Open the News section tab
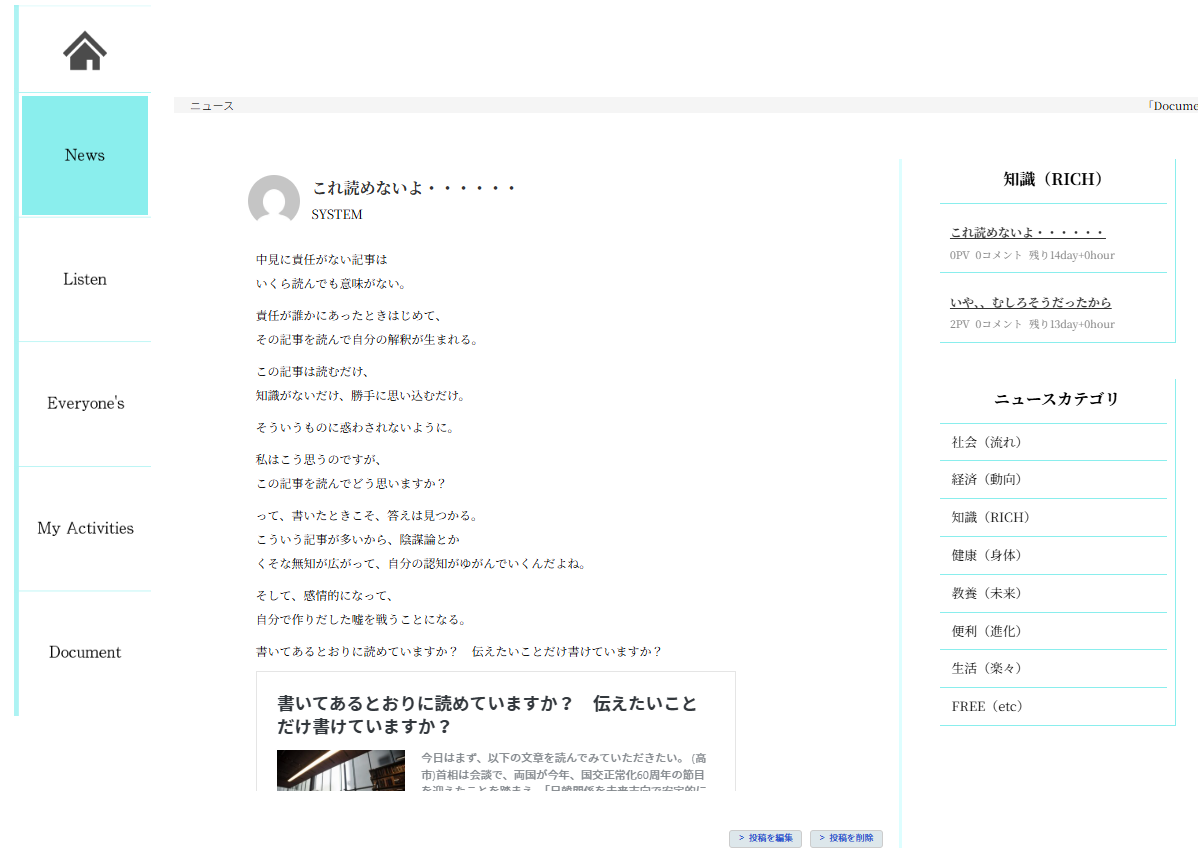This screenshot has height=848, width=1198. click(x=85, y=155)
